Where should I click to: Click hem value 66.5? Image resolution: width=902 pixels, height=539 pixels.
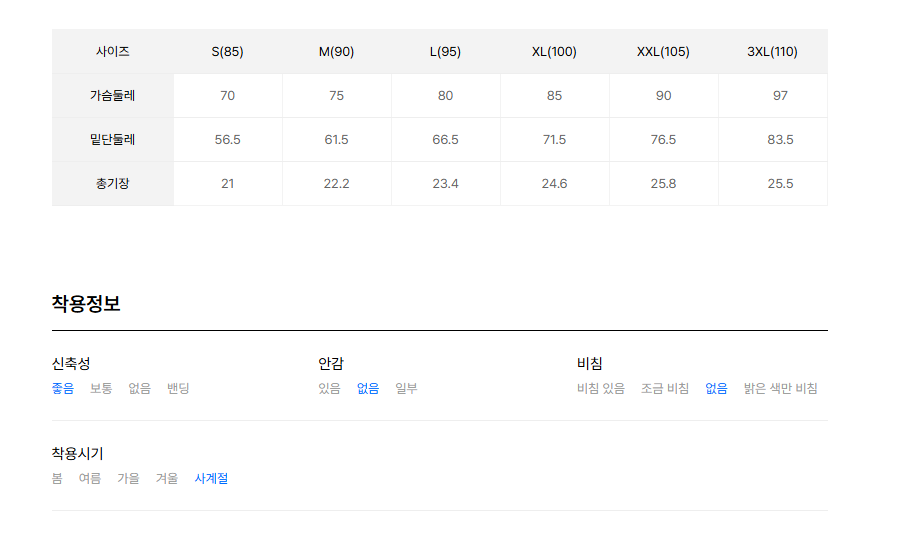point(445,140)
